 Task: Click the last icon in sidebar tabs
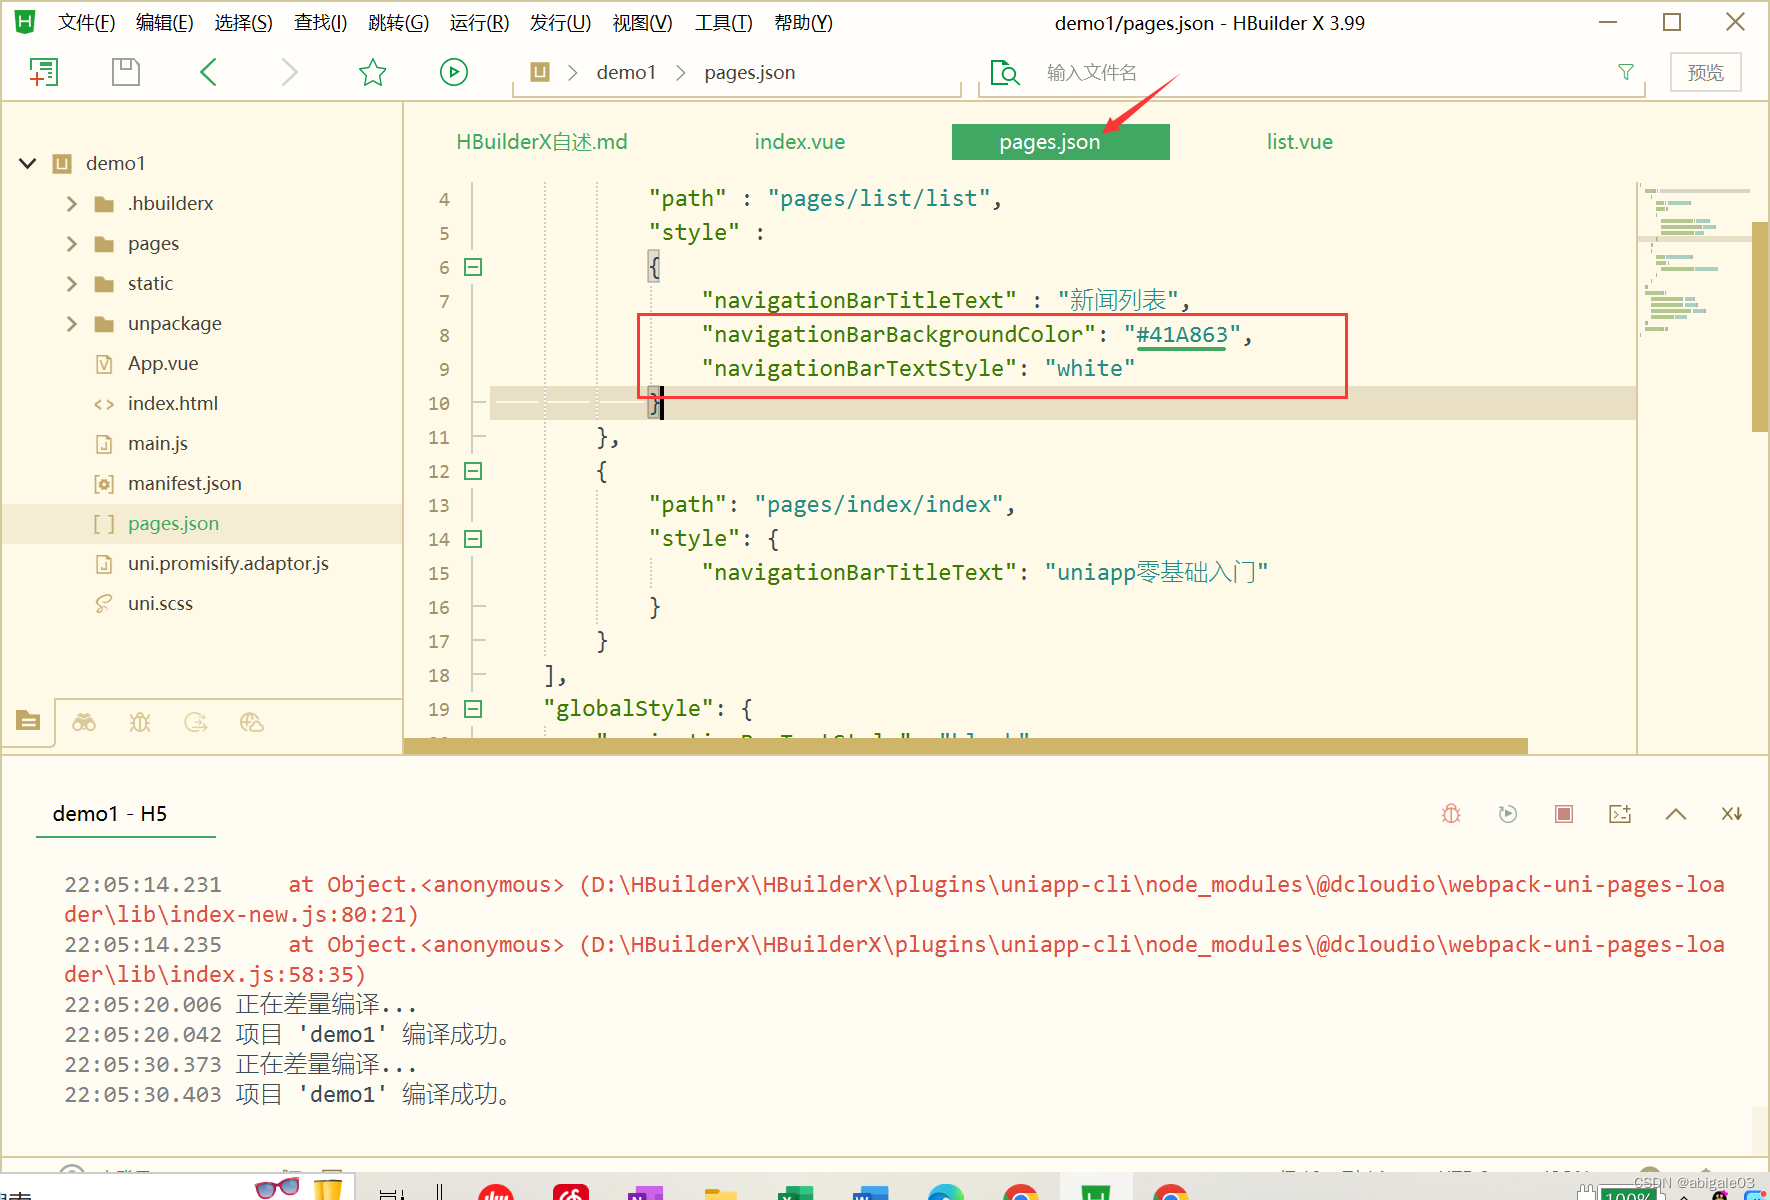click(252, 722)
